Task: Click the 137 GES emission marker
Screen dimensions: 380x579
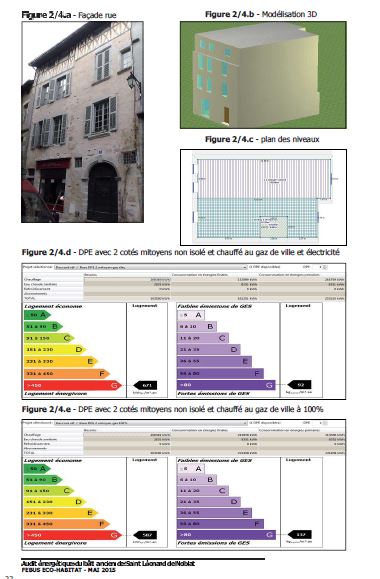Action: (x=299, y=534)
